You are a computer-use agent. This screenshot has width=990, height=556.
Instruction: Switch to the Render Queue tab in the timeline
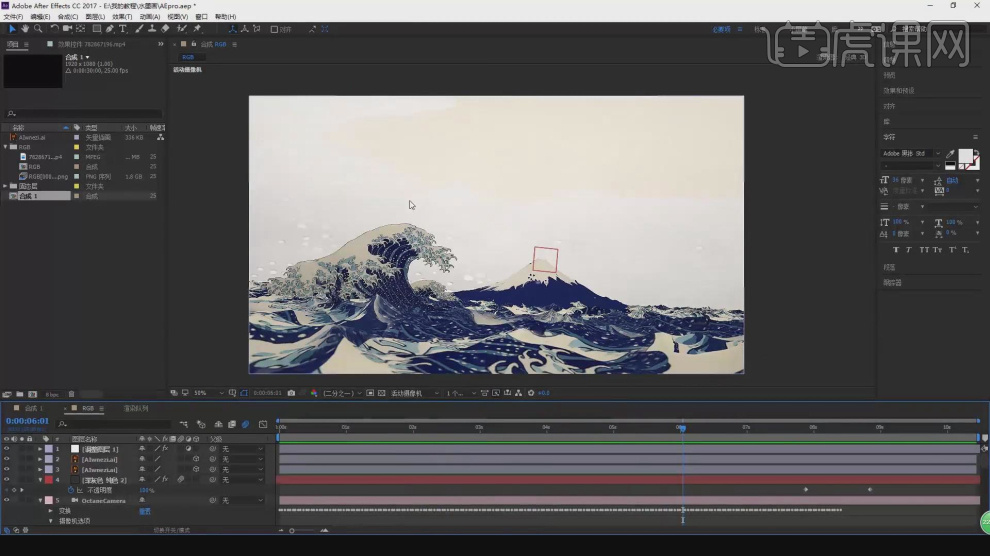pyautogui.click(x=136, y=408)
